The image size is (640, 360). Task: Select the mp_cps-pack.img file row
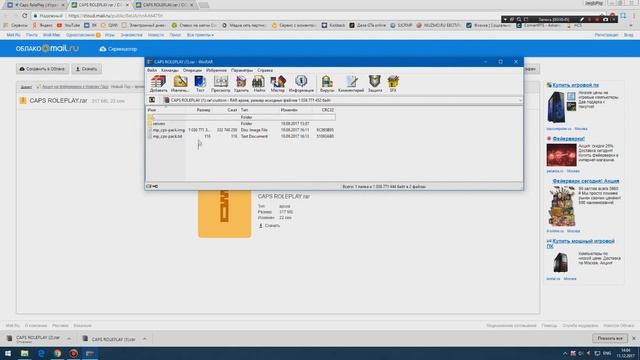241,130
